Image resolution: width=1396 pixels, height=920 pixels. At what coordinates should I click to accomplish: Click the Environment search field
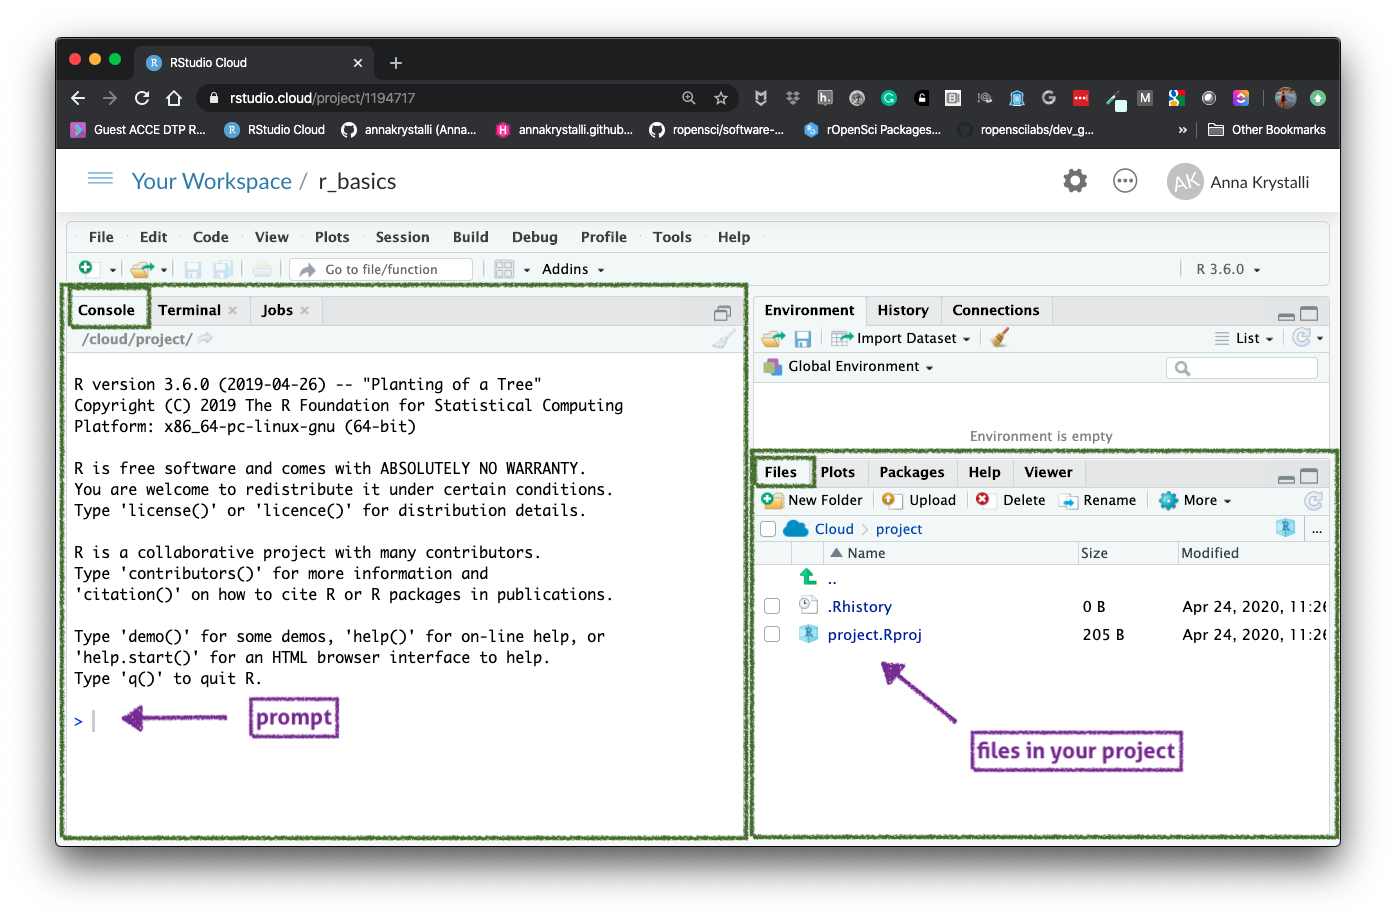pos(1241,368)
